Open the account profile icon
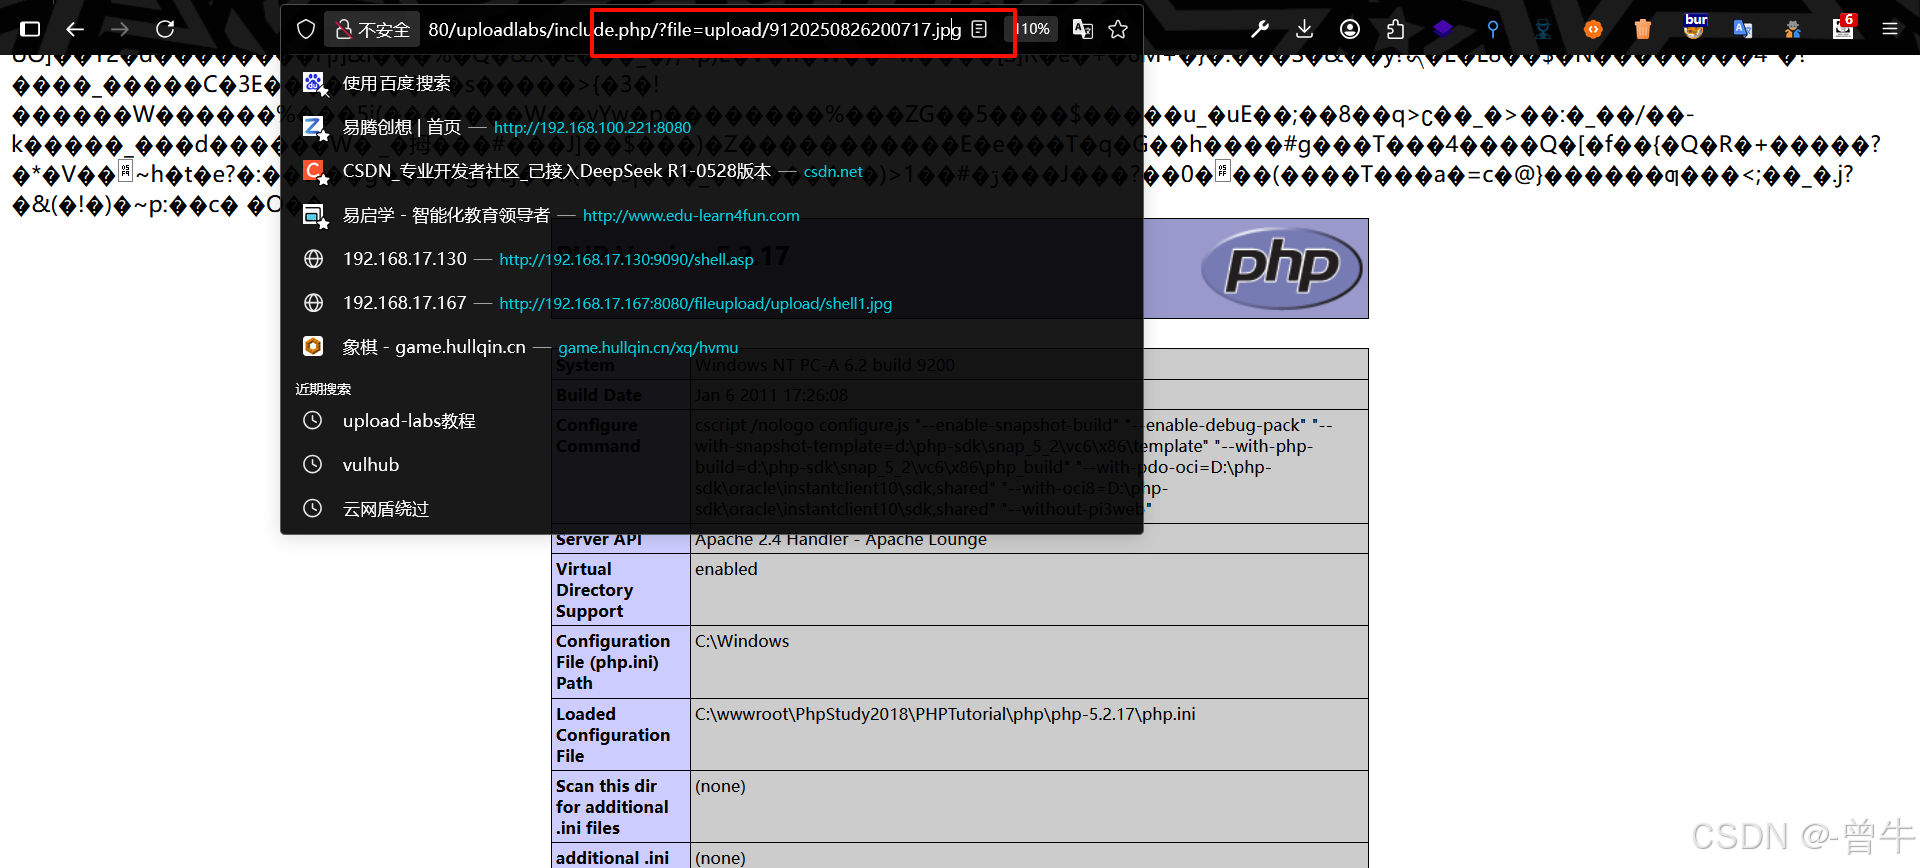The height and width of the screenshot is (868, 1920). tap(1350, 29)
